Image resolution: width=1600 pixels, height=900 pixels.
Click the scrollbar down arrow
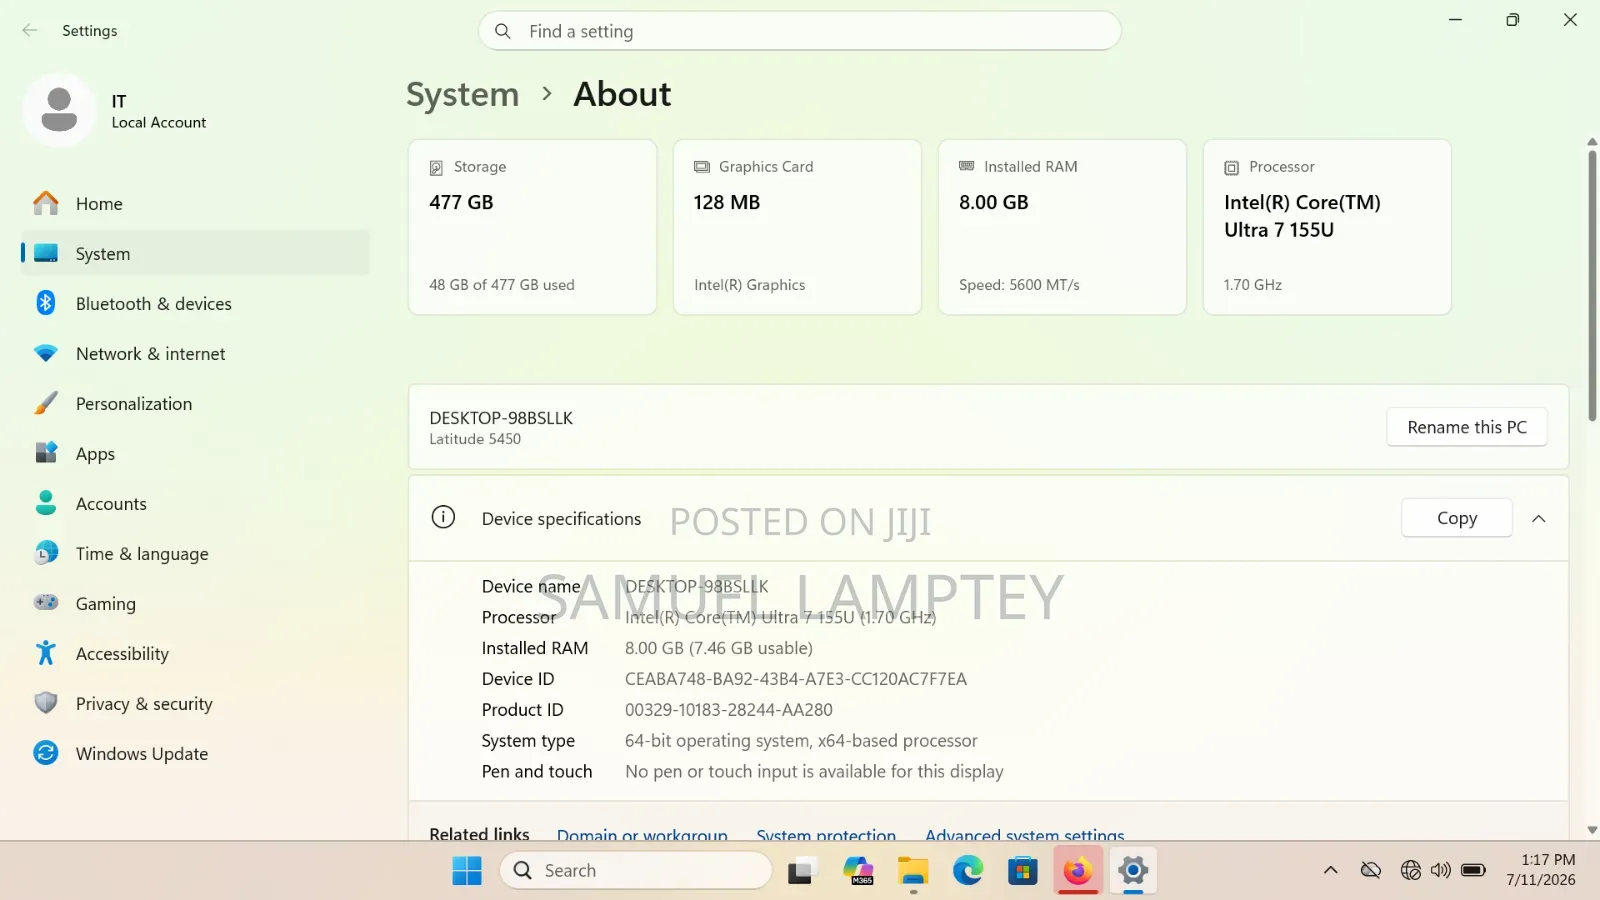point(1592,830)
